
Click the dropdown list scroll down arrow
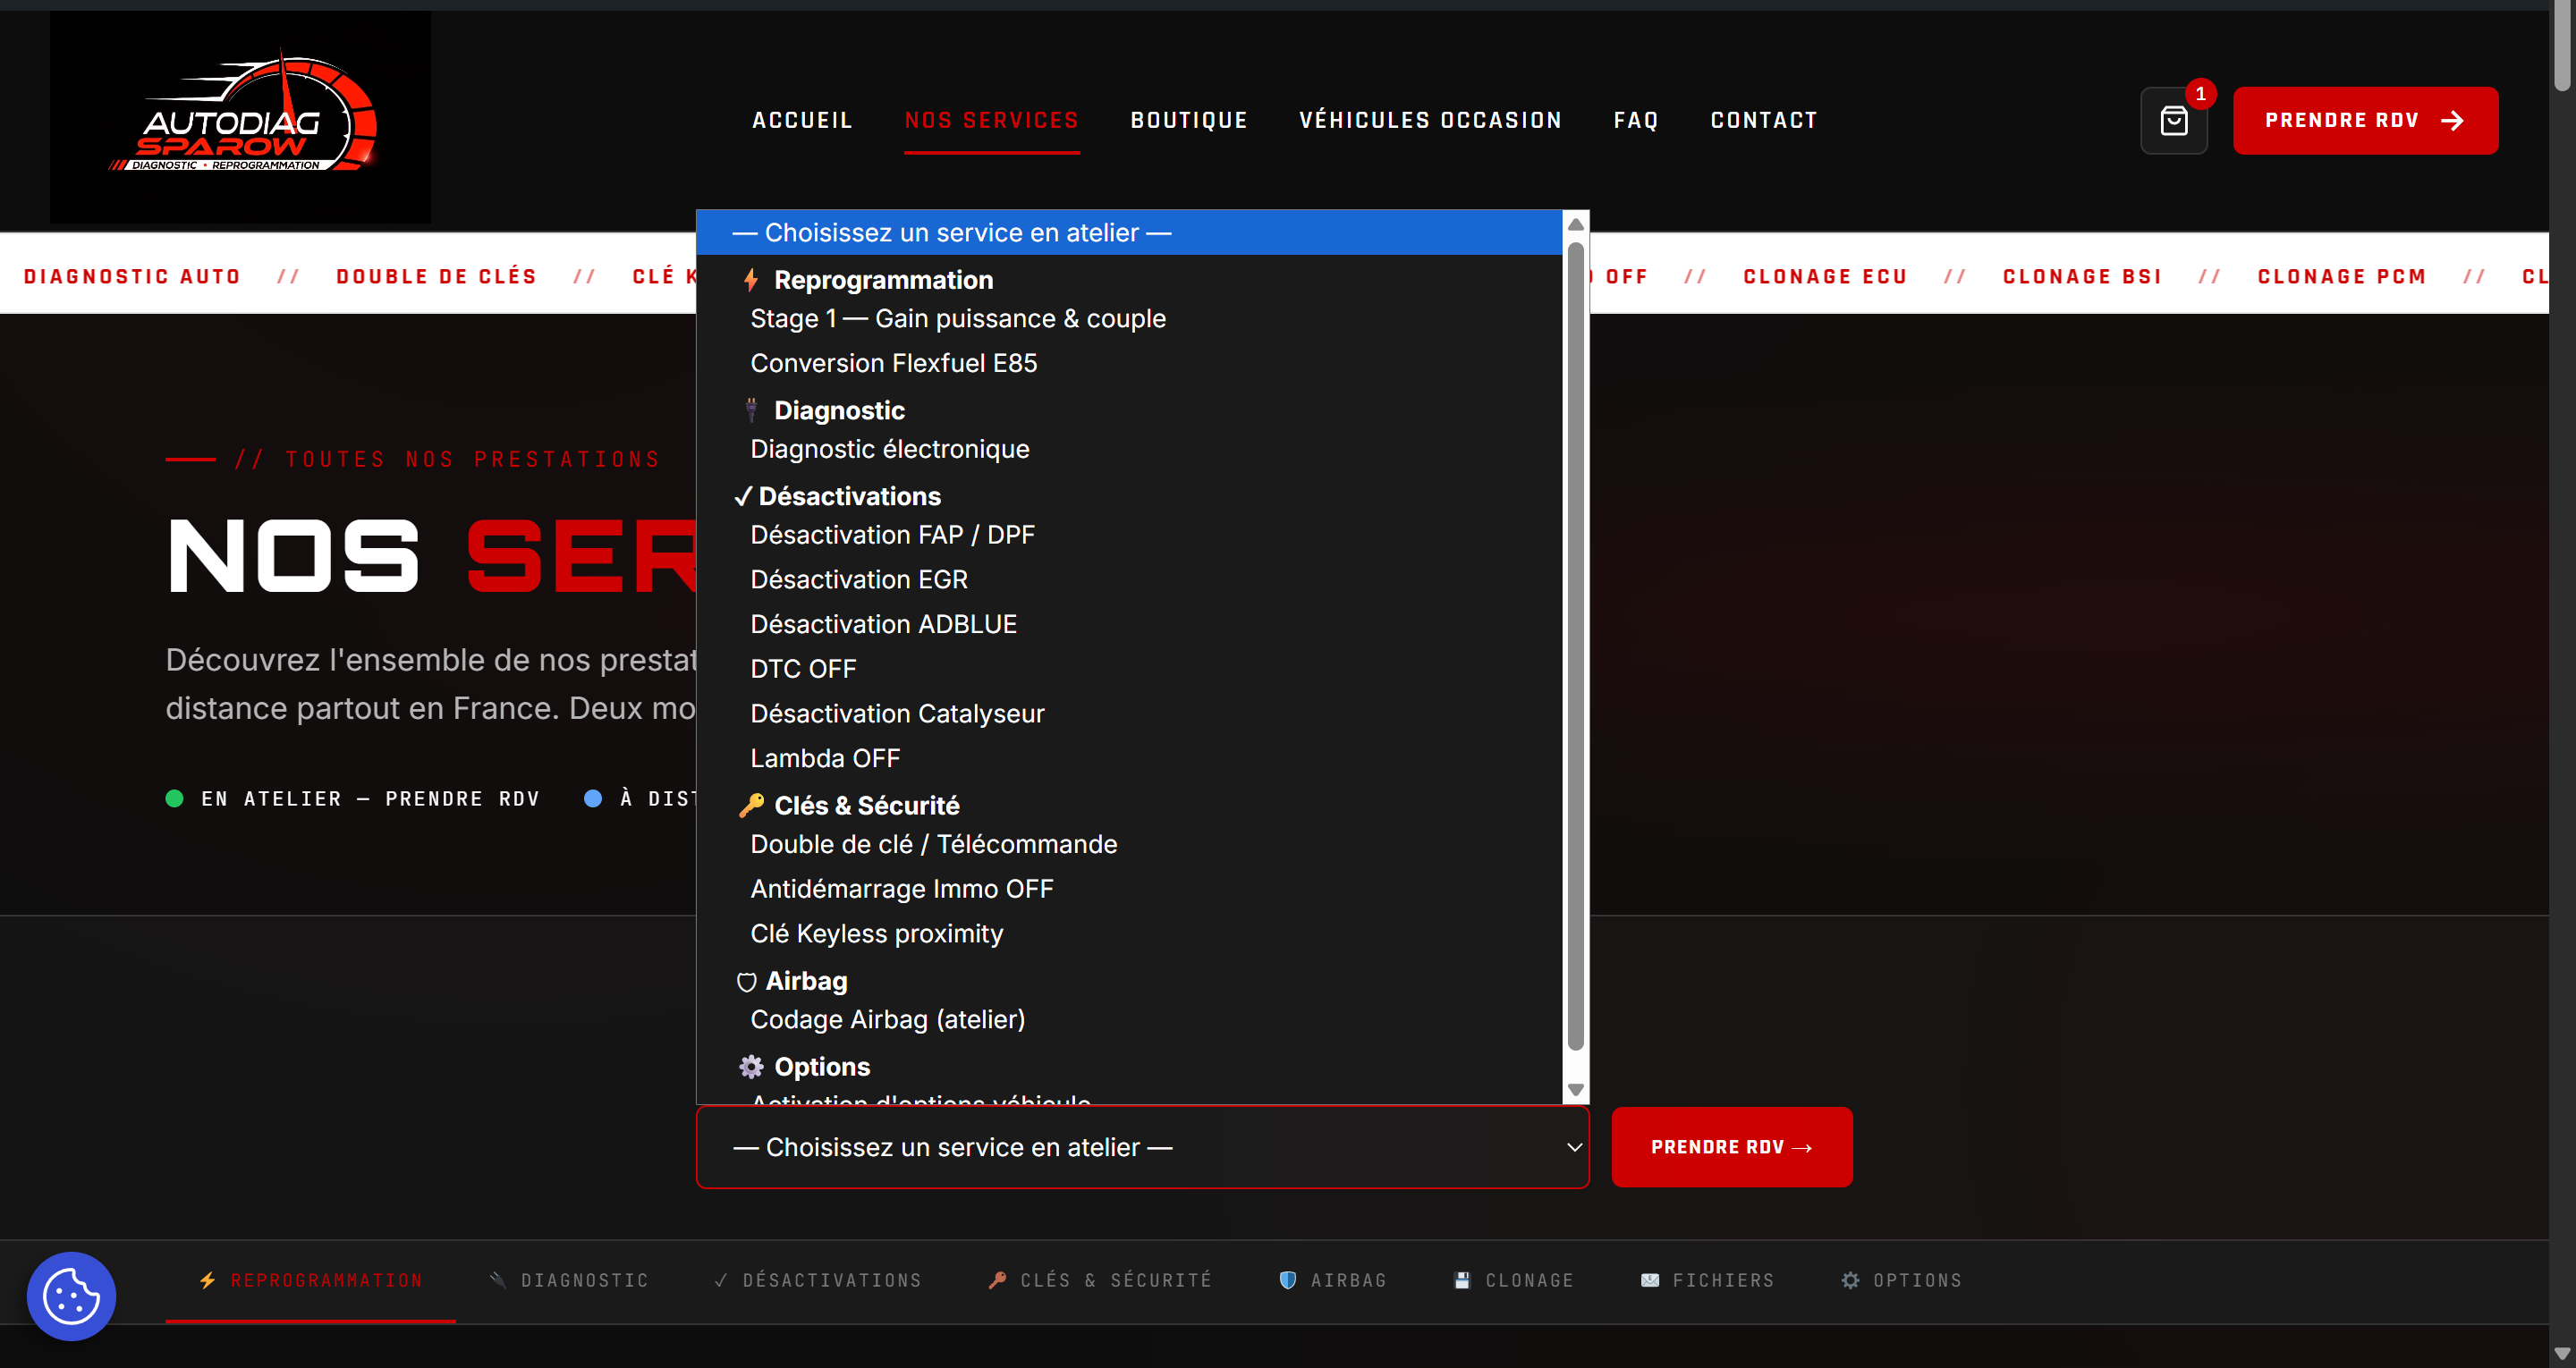(1575, 1090)
